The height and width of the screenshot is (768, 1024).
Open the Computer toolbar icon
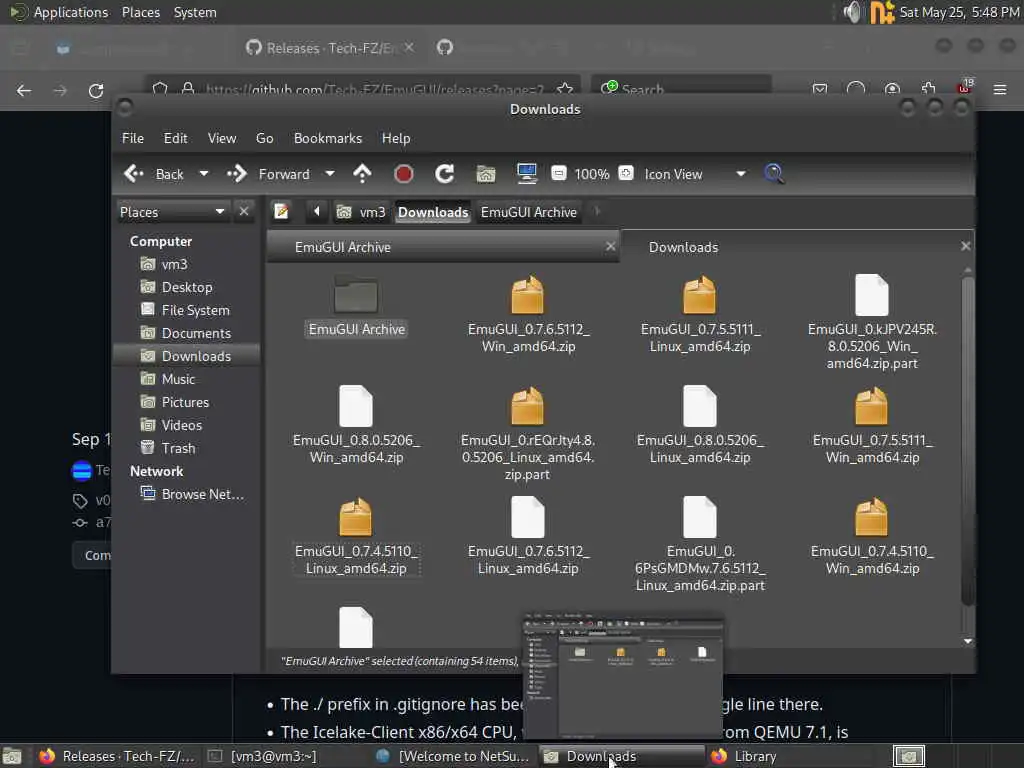(x=526, y=174)
